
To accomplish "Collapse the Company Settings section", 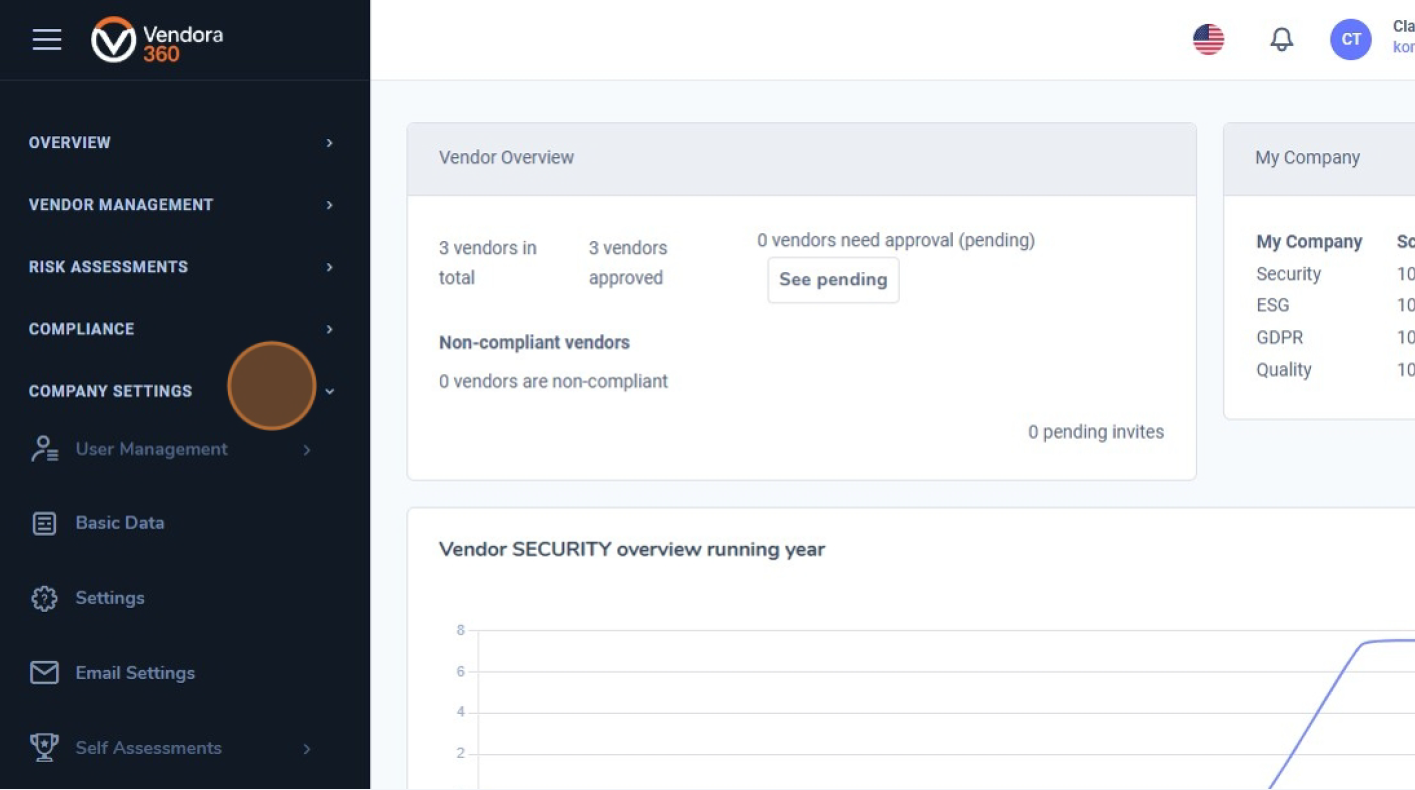I will tap(329, 391).
